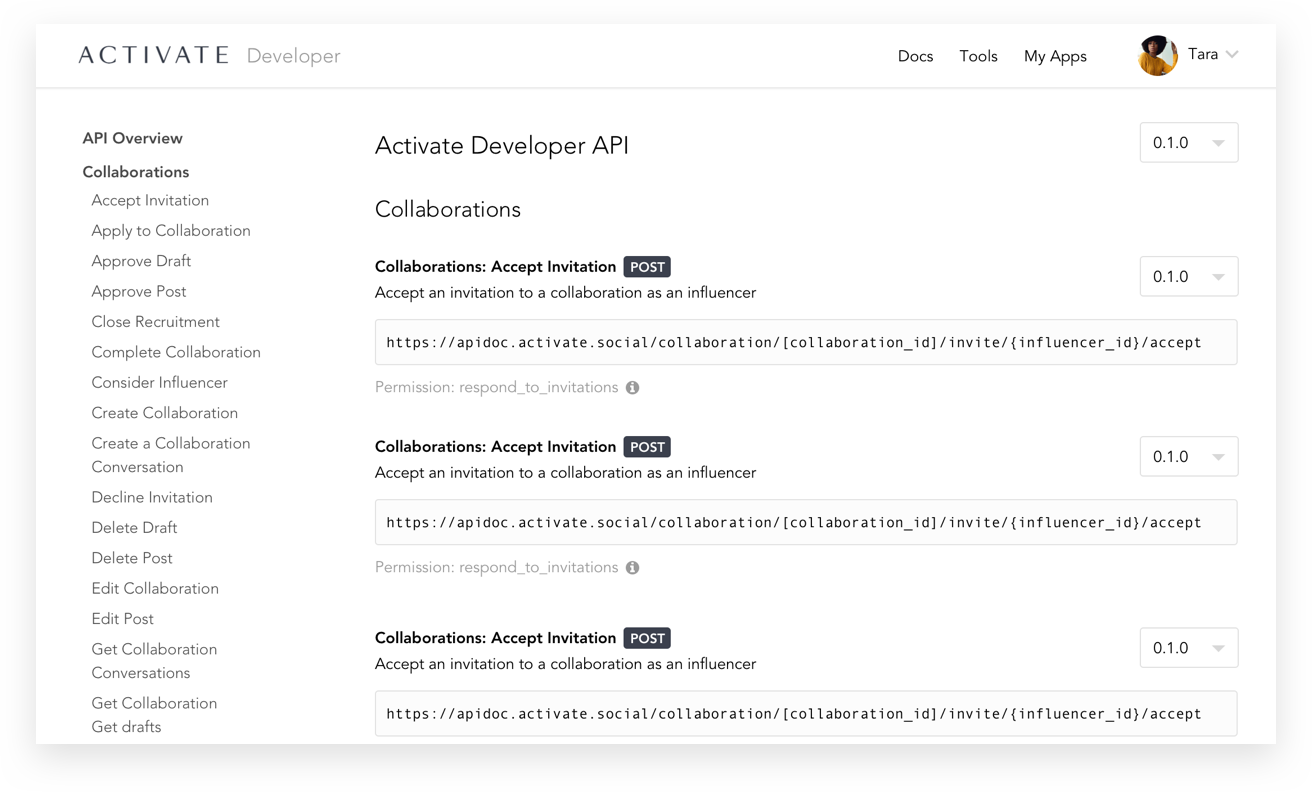Open Create Collaboration in sidebar
Viewport: 1312px width, 792px height.
(x=165, y=413)
